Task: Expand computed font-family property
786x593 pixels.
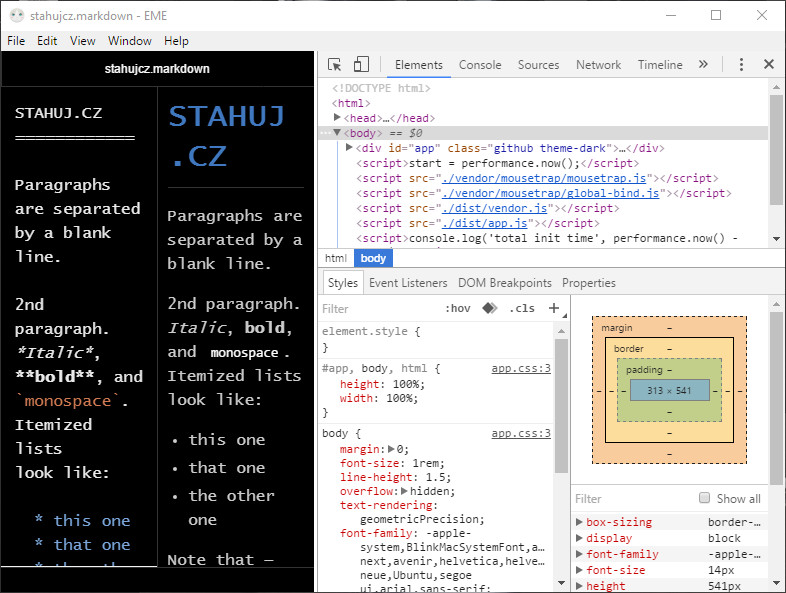Action: pyautogui.click(x=579, y=554)
